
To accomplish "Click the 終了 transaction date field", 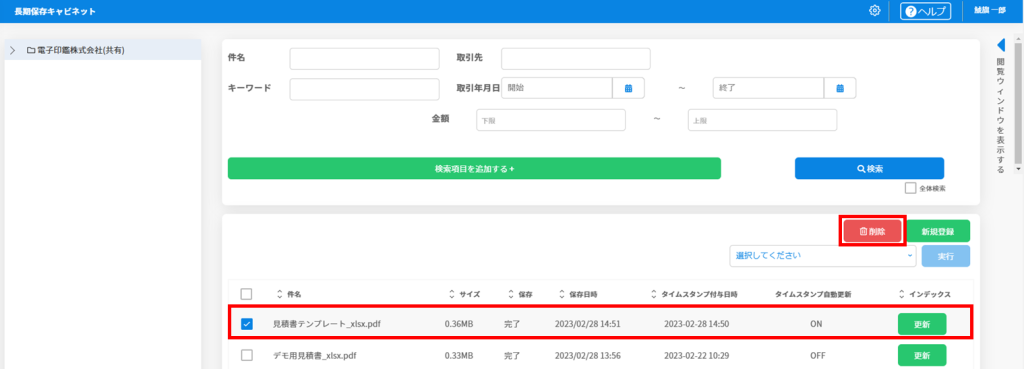I will coord(768,88).
